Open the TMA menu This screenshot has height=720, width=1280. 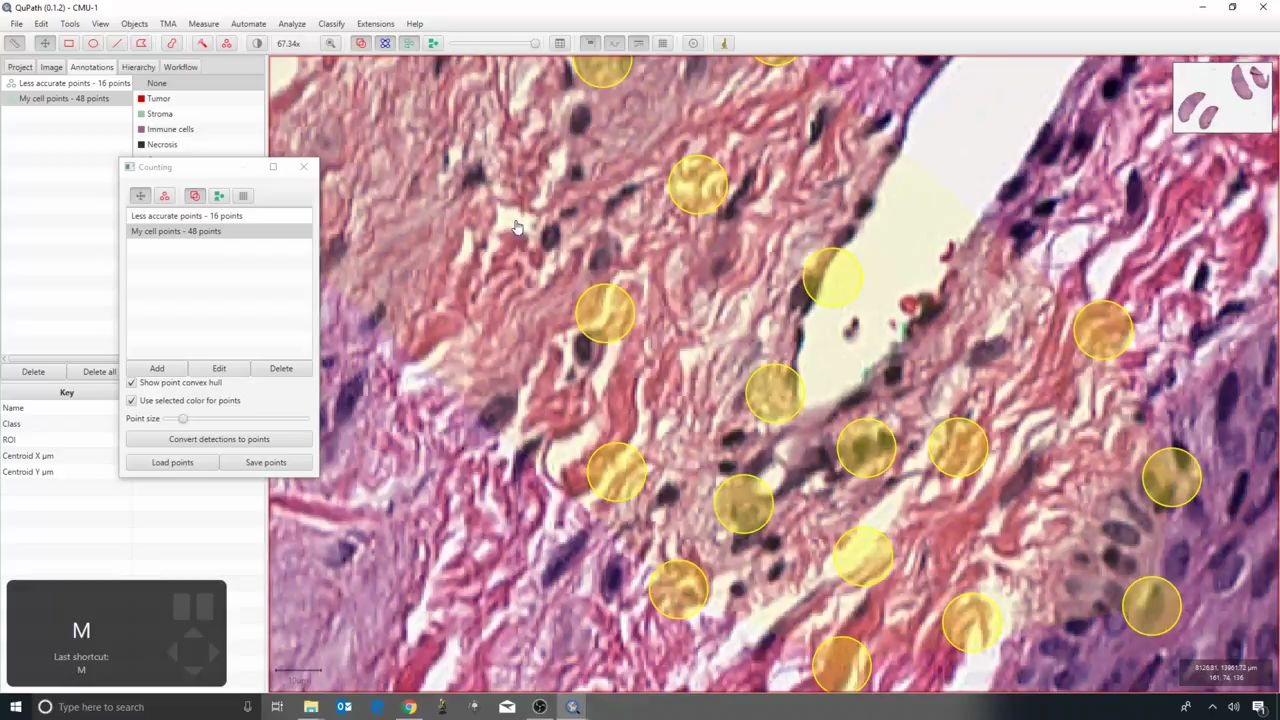point(168,23)
